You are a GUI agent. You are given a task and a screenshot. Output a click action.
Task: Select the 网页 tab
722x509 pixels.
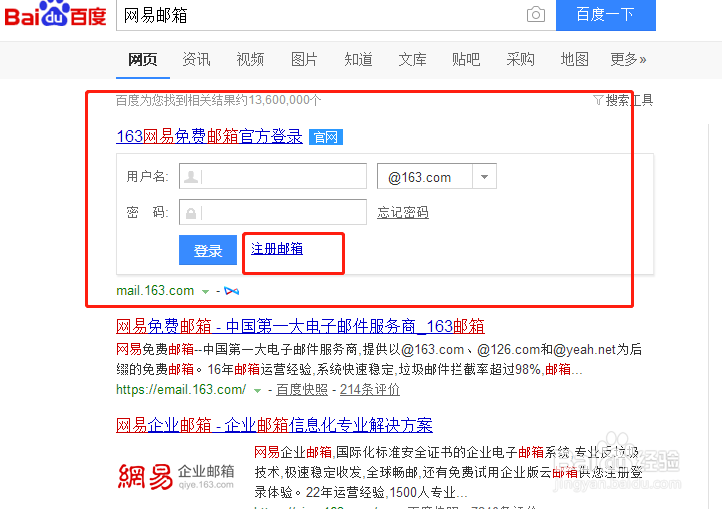pos(143,59)
